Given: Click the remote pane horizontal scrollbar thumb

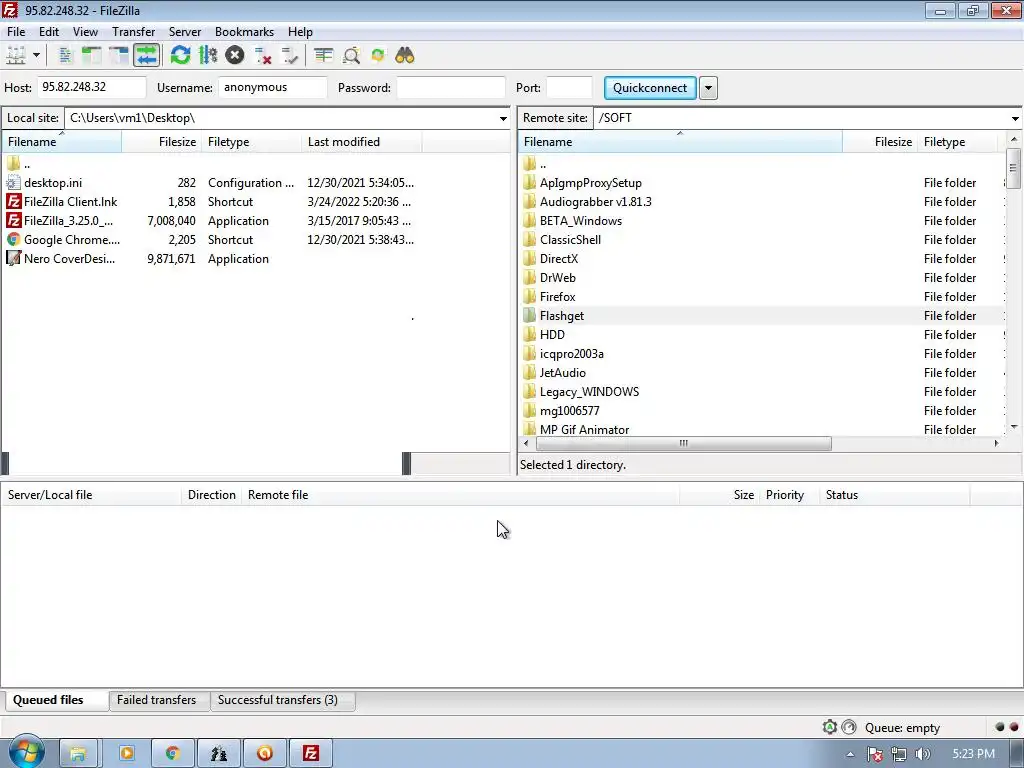Looking at the screenshot, I should [684, 443].
